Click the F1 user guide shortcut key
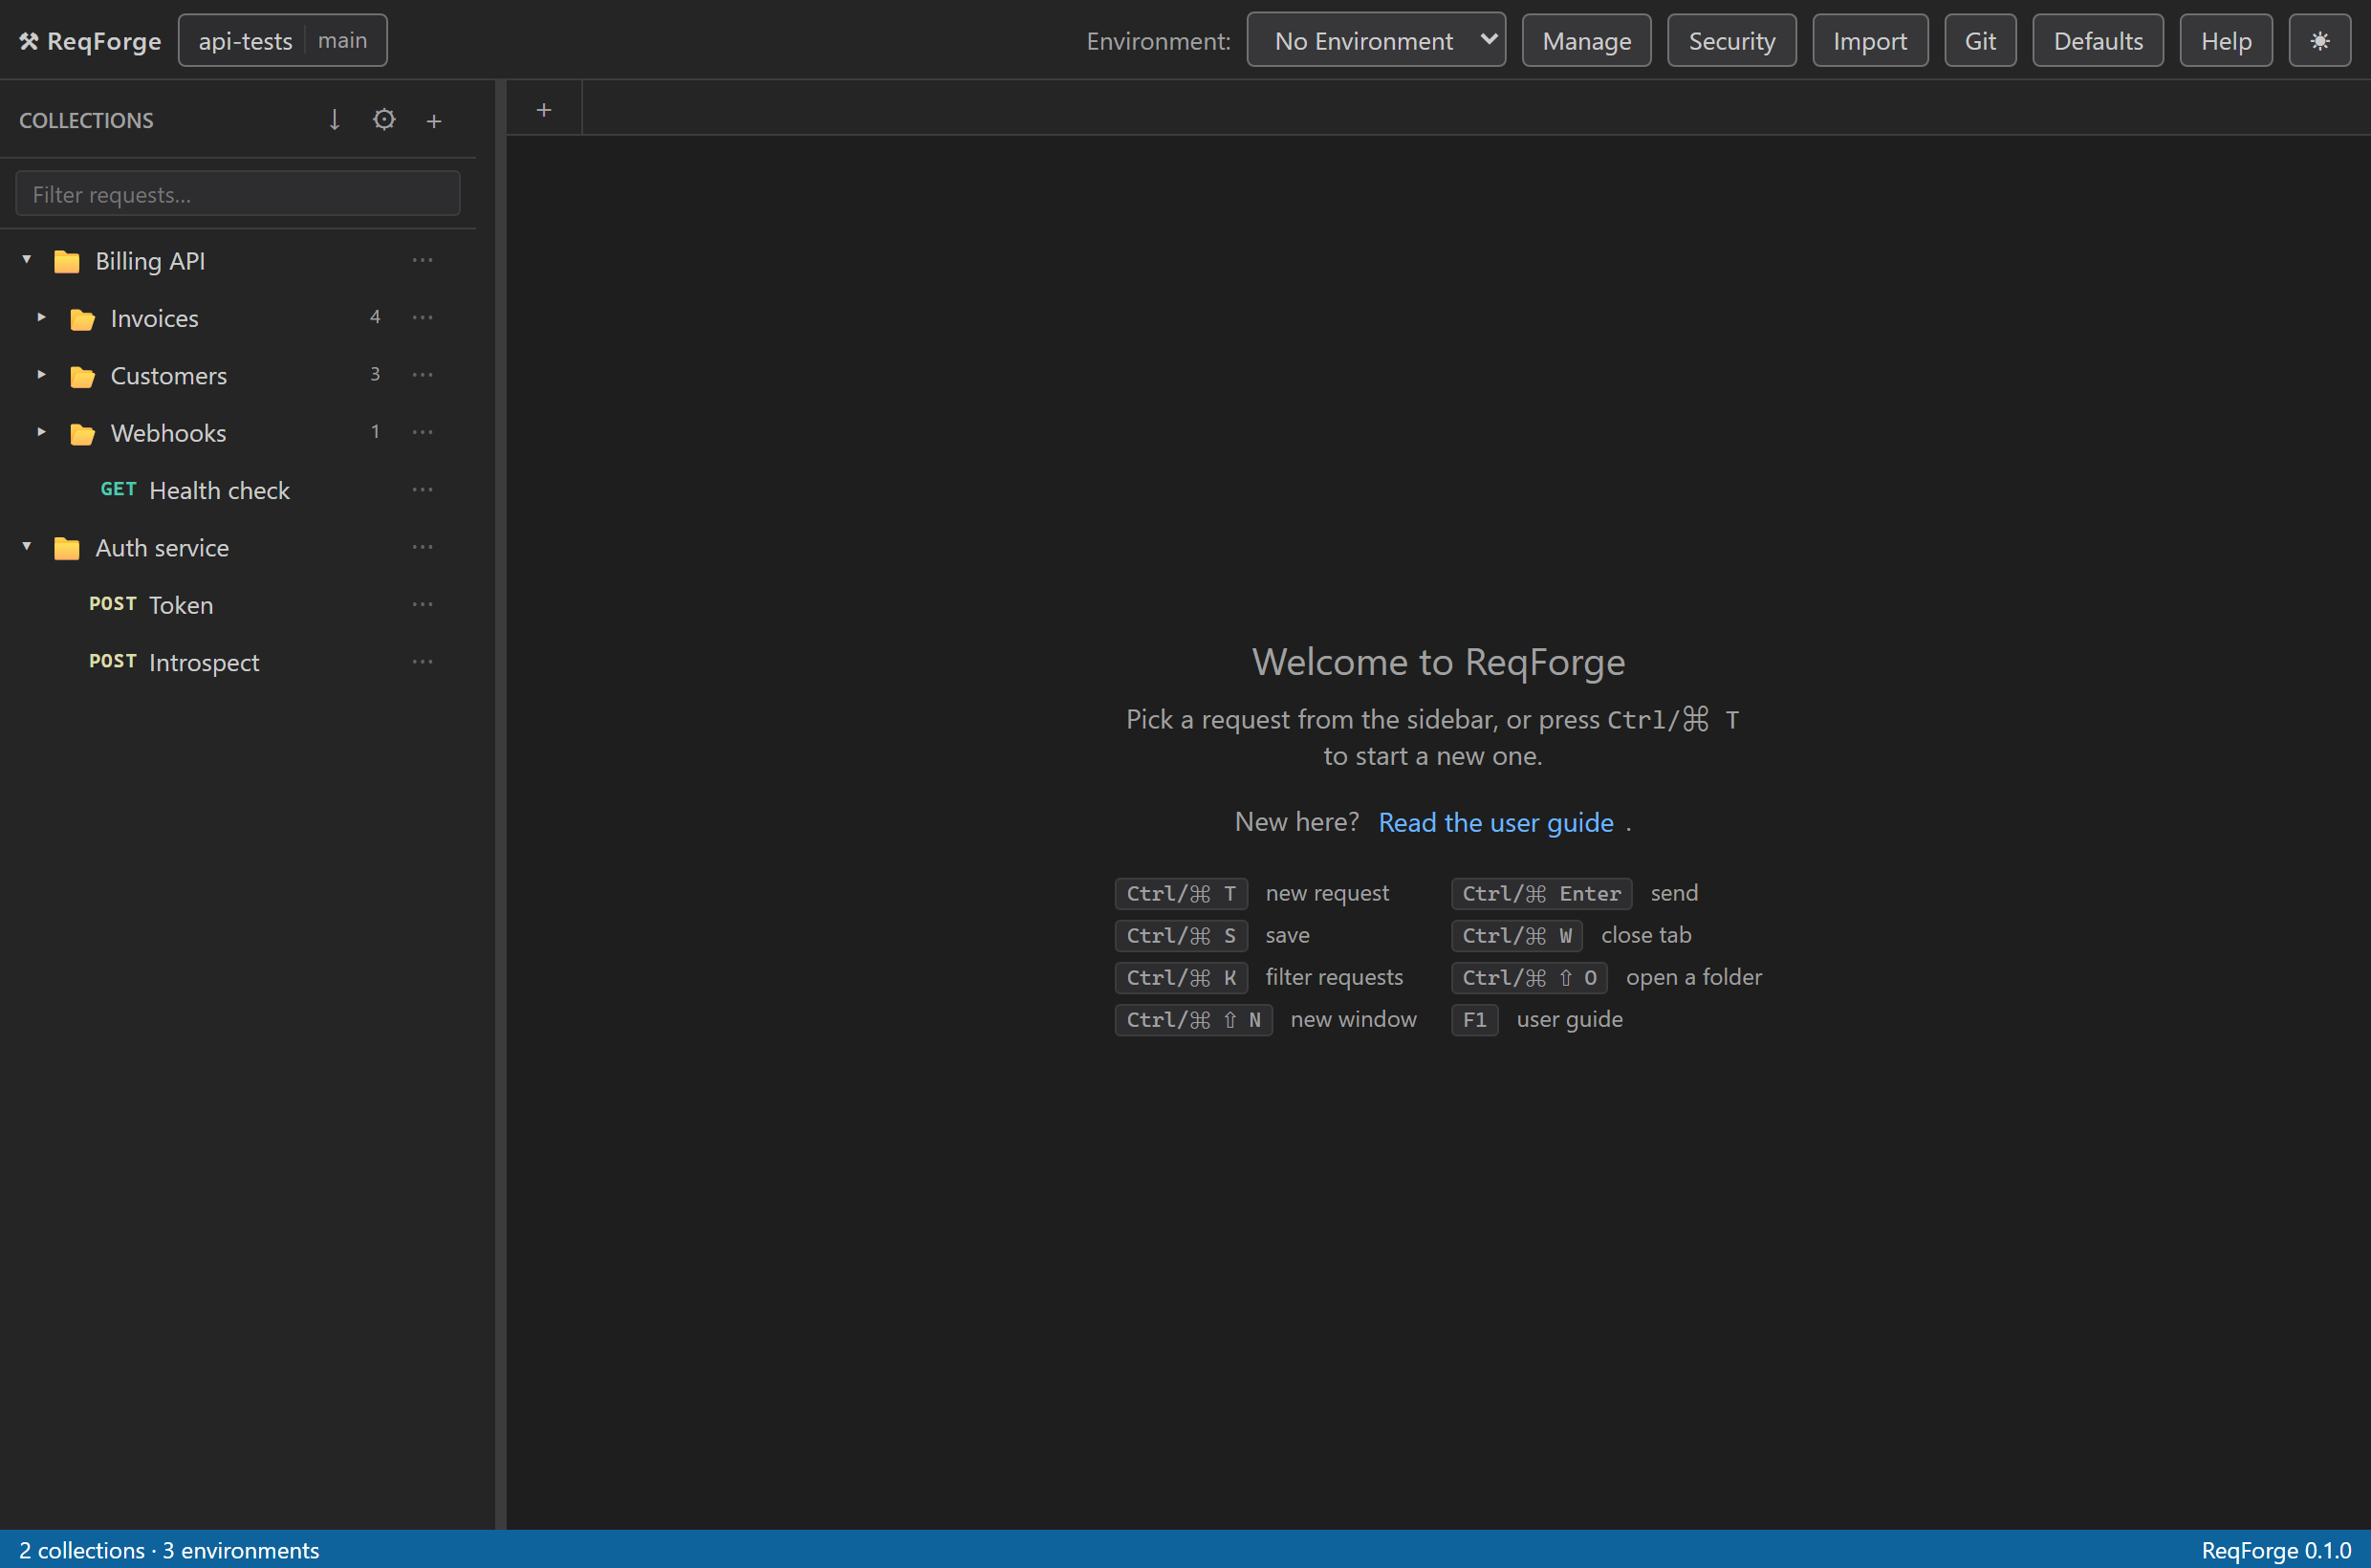Viewport: 2371px width, 1568px height. tap(1474, 1019)
